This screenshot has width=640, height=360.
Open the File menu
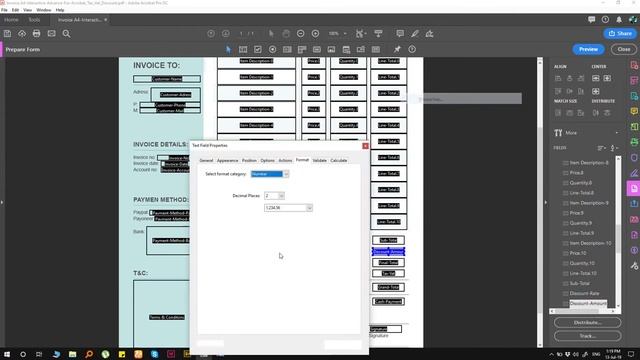4,10
